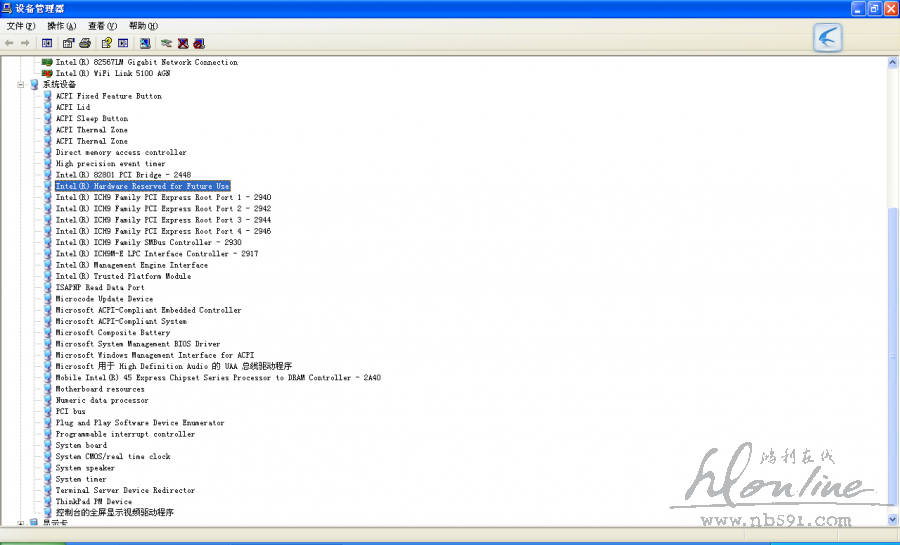900x545 pixels.
Task: Select 'ACPI Fixed Feature Button' row
Action: click(108, 96)
